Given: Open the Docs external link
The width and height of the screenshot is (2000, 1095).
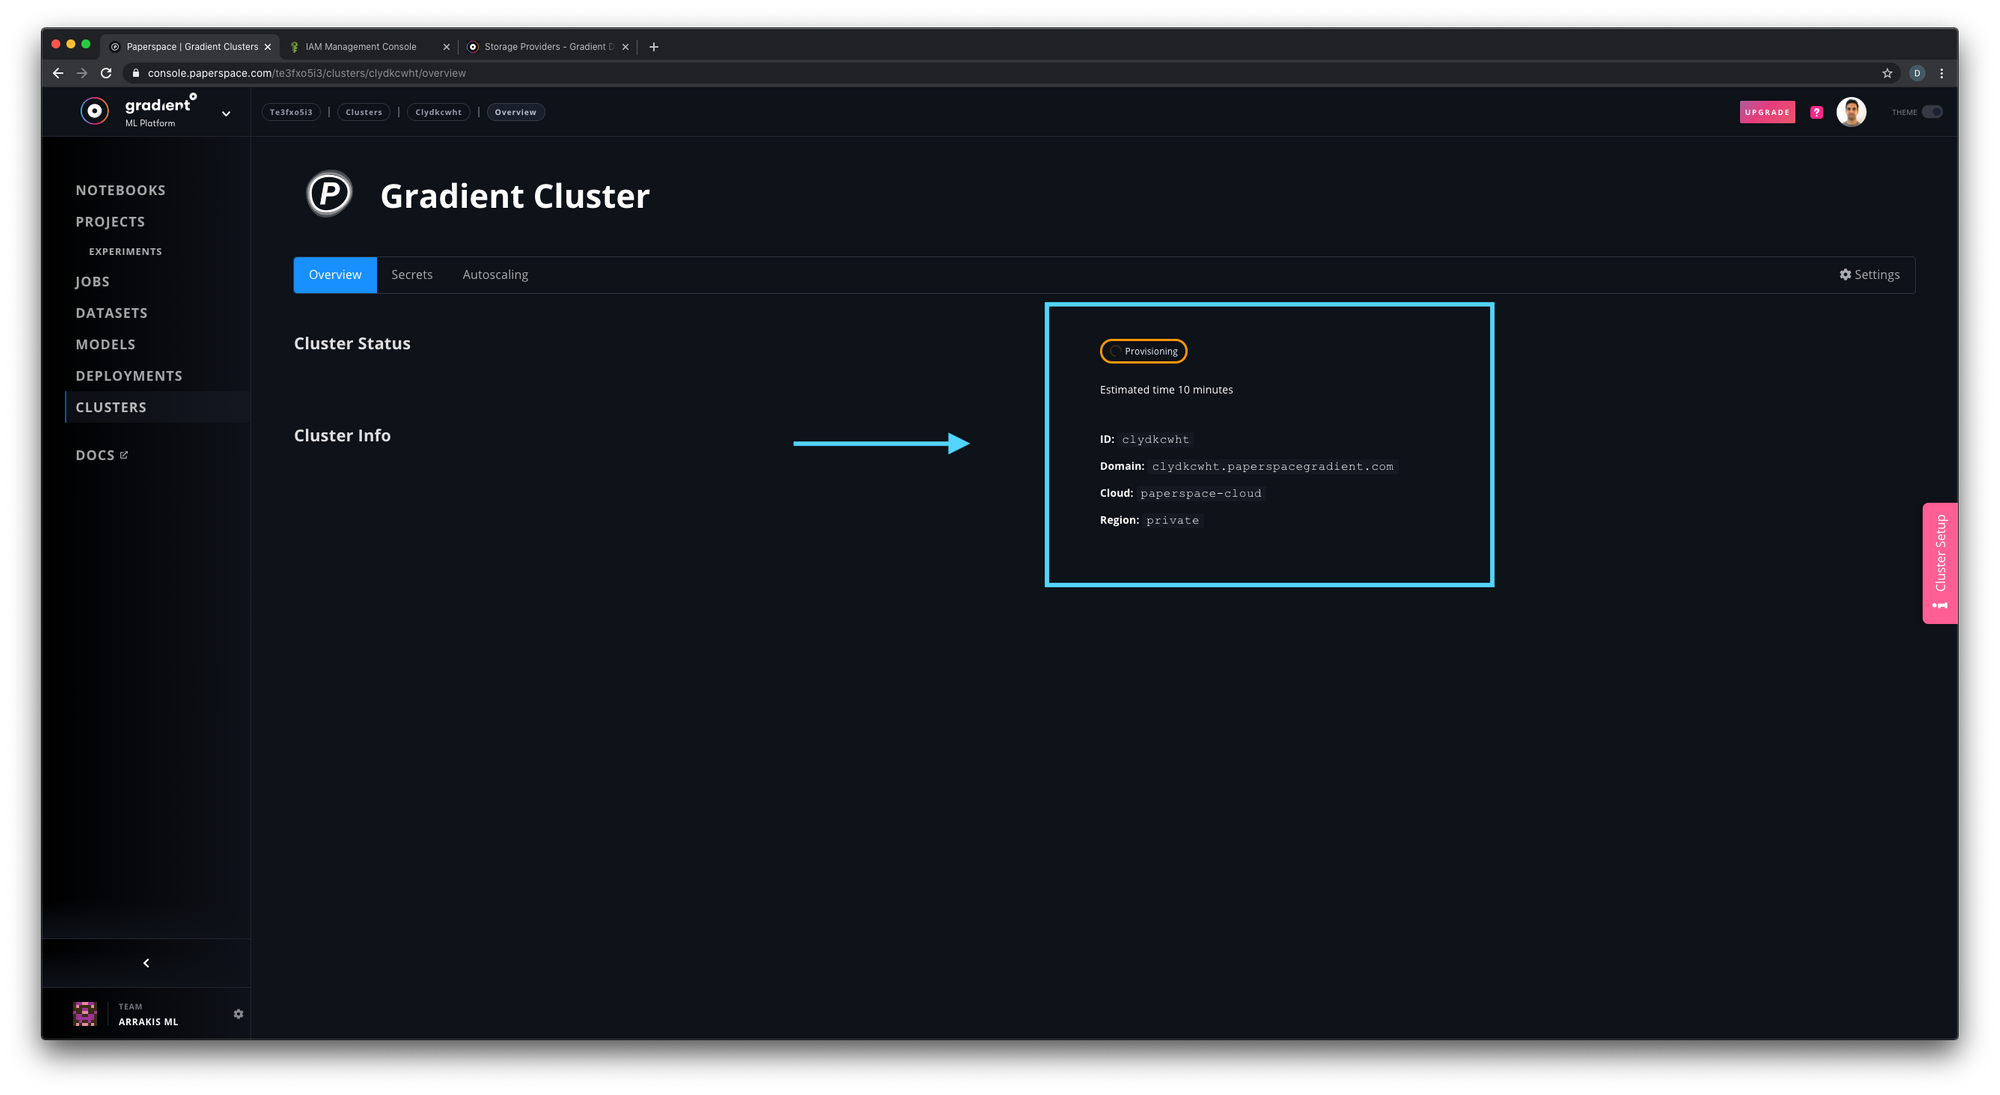Looking at the screenshot, I should point(102,455).
